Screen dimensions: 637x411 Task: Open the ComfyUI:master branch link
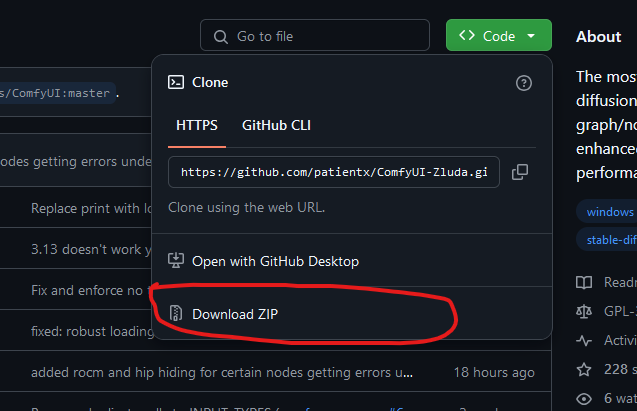coord(58,93)
